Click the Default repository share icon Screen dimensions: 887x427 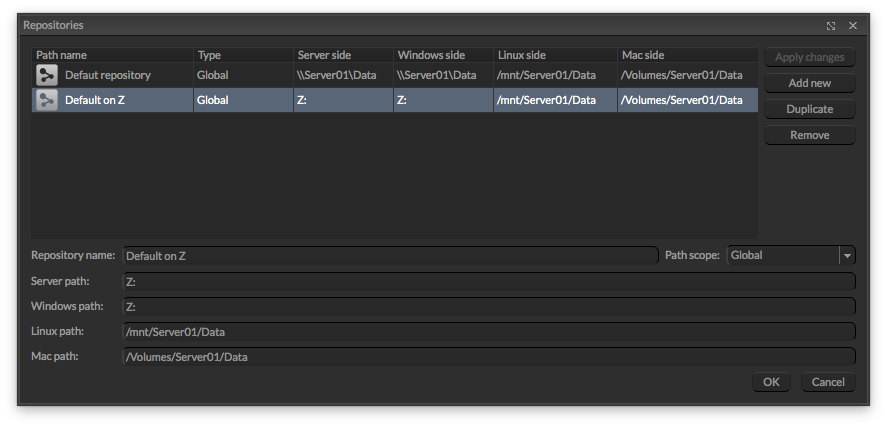click(46, 75)
